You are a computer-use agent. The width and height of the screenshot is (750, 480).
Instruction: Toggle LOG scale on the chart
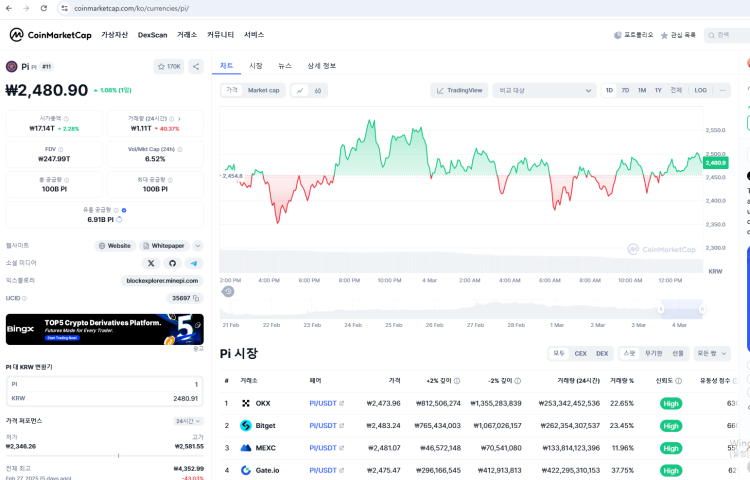point(700,90)
